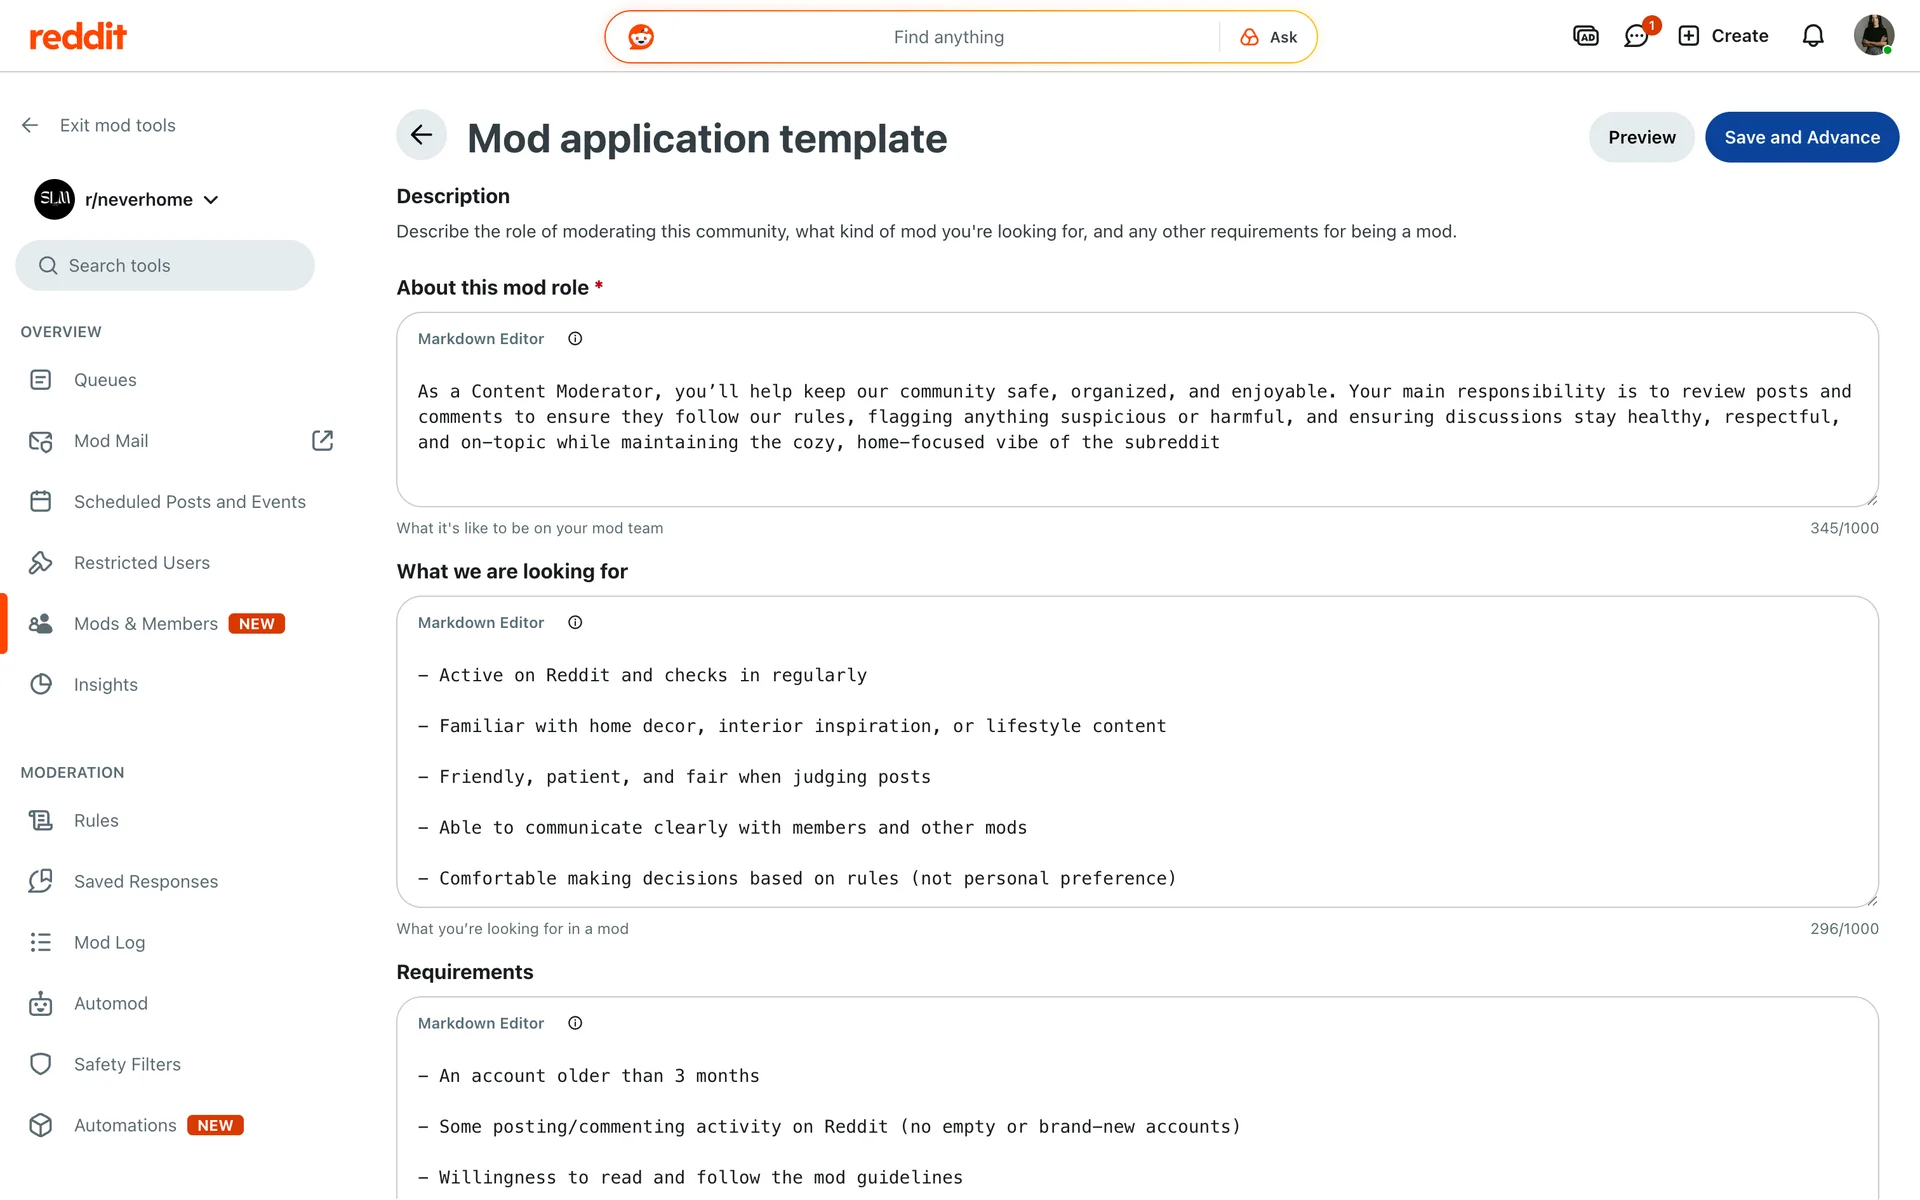Open Mod Mail external link icon

click(x=322, y=441)
